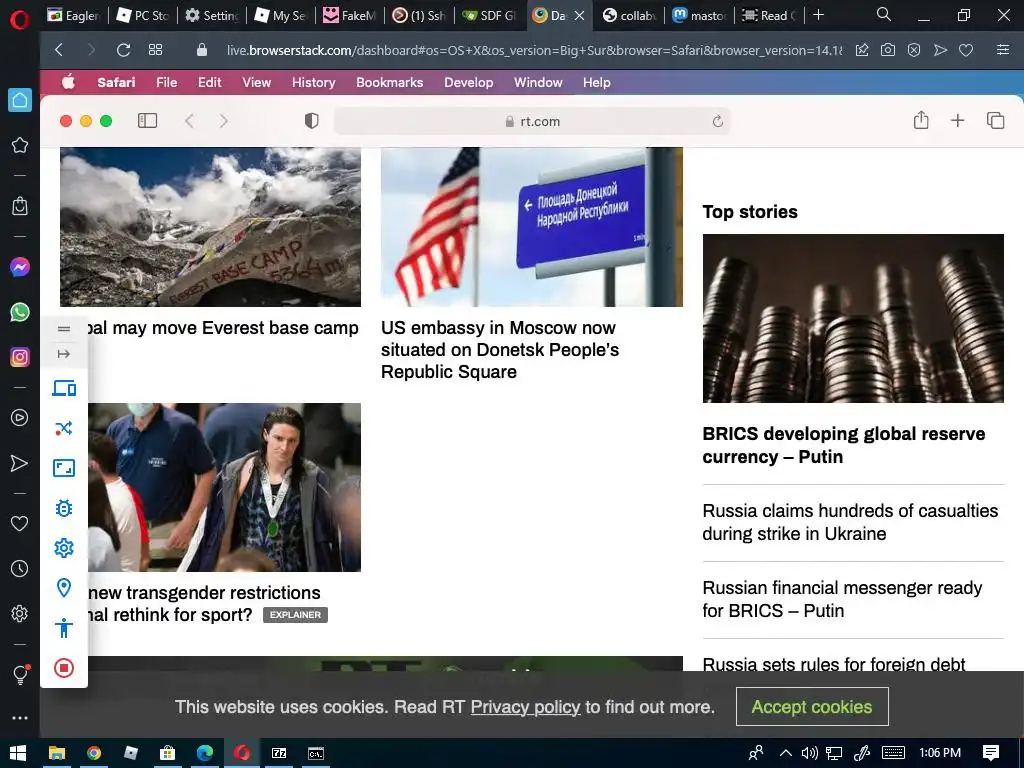
Task: Open shopping bag icon in sidebar
Action: click(x=20, y=206)
